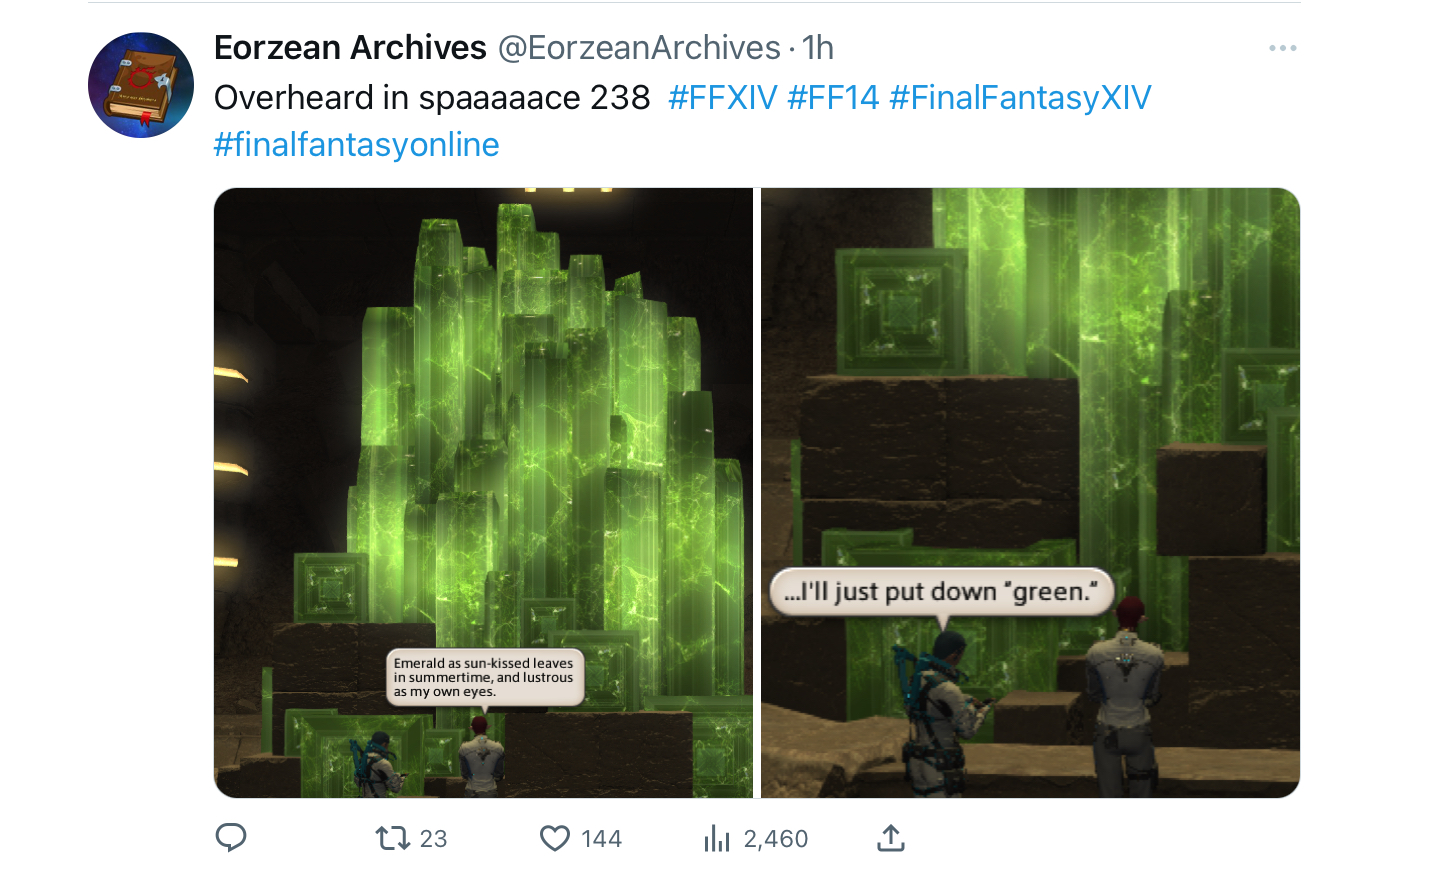This screenshot has height=881, width=1439.
Task: Click the "Overheard in spaaaaace 238" tweet text
Action: pos(432,97)
